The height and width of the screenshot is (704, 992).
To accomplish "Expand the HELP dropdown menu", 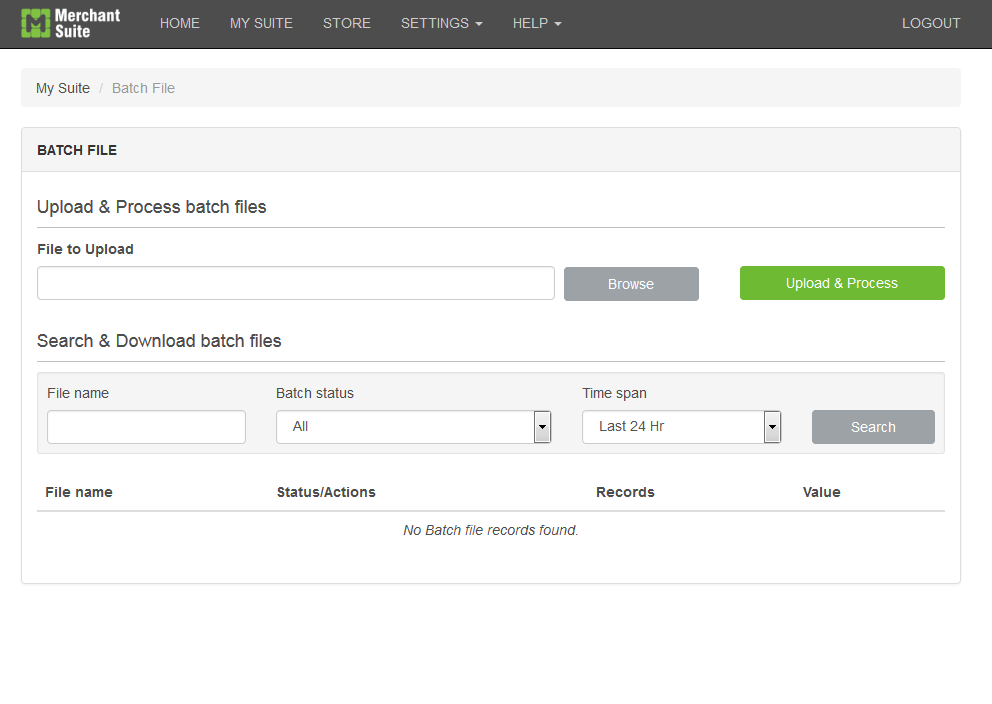I will (x=537, y=23).
